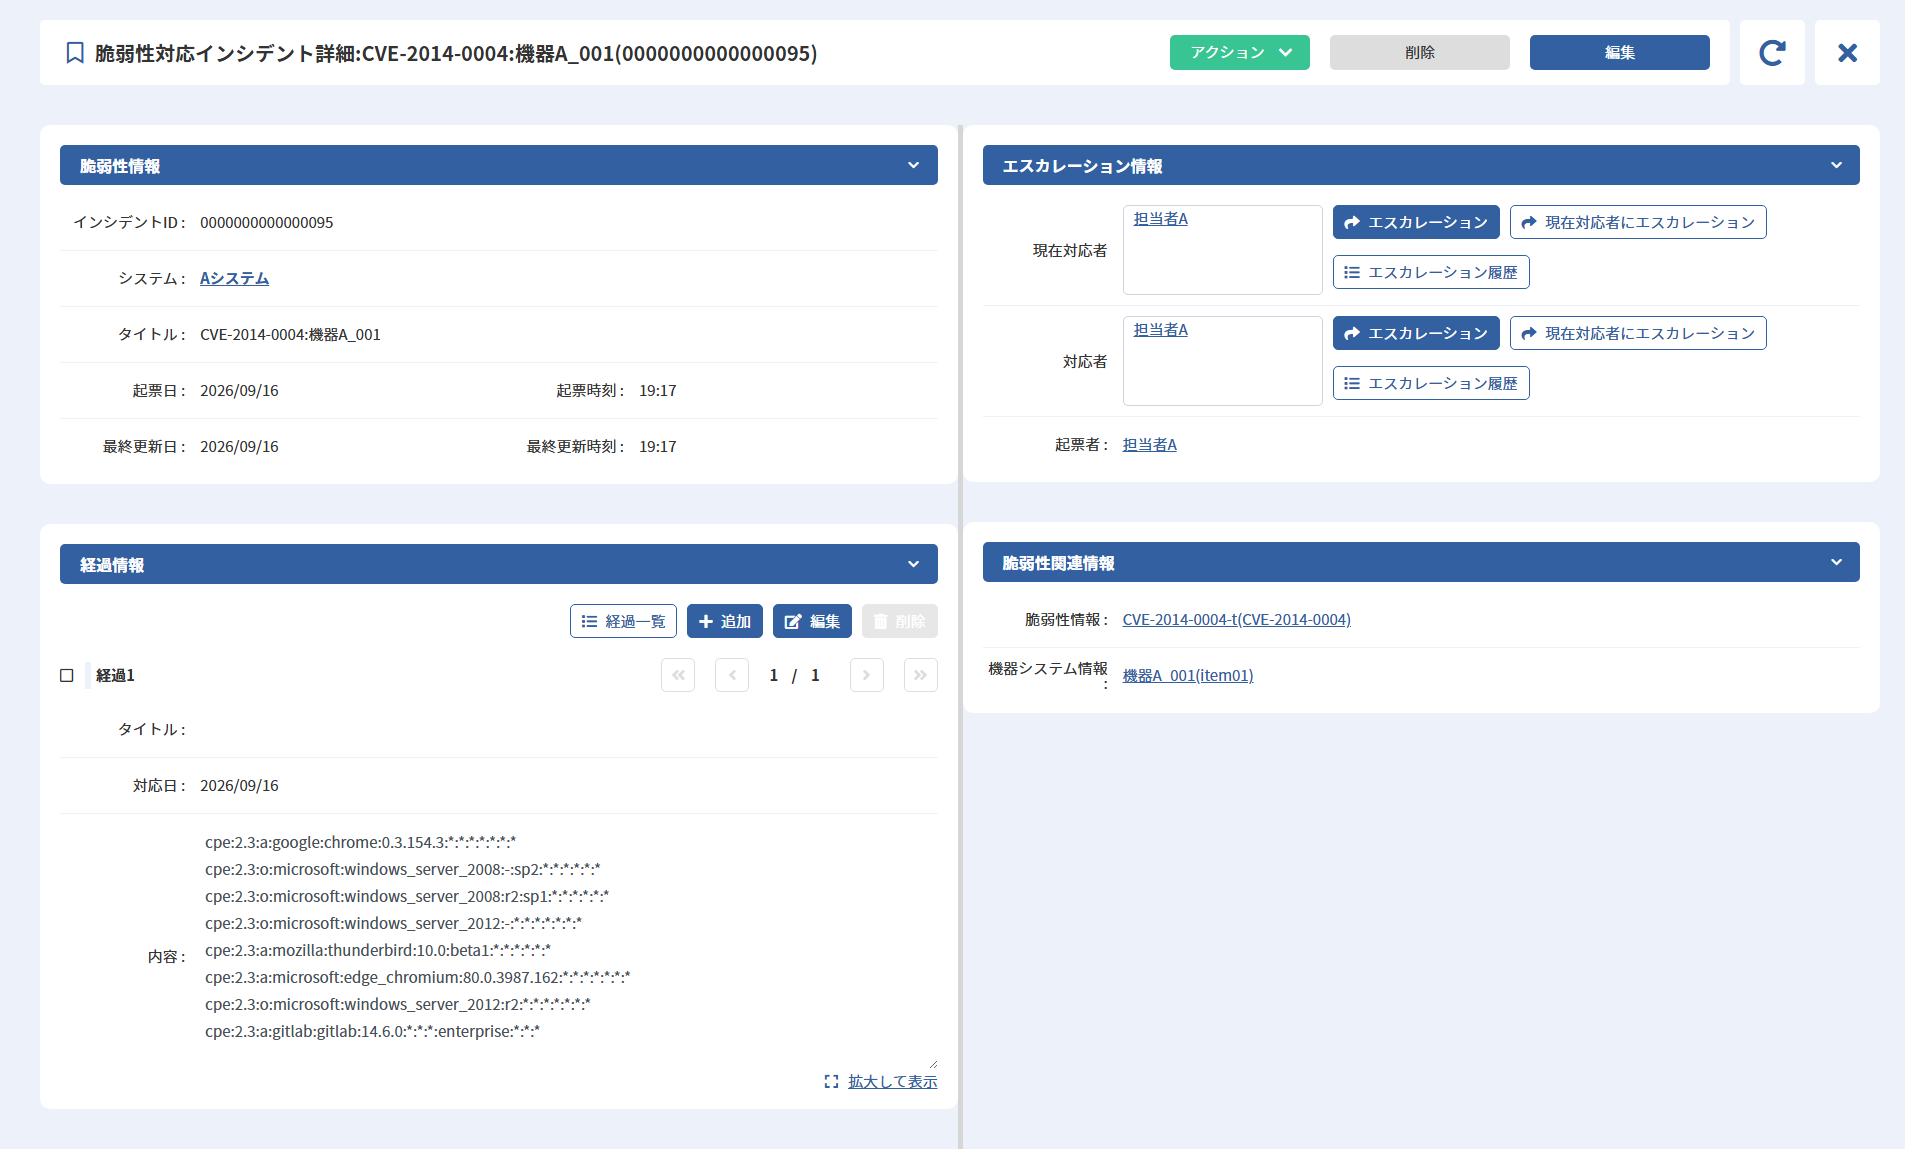Open 担当者A link in 現在対応者 box
Image resolution: width=1905 pixels, height=1149 pixels.
tap(1160, 219)
